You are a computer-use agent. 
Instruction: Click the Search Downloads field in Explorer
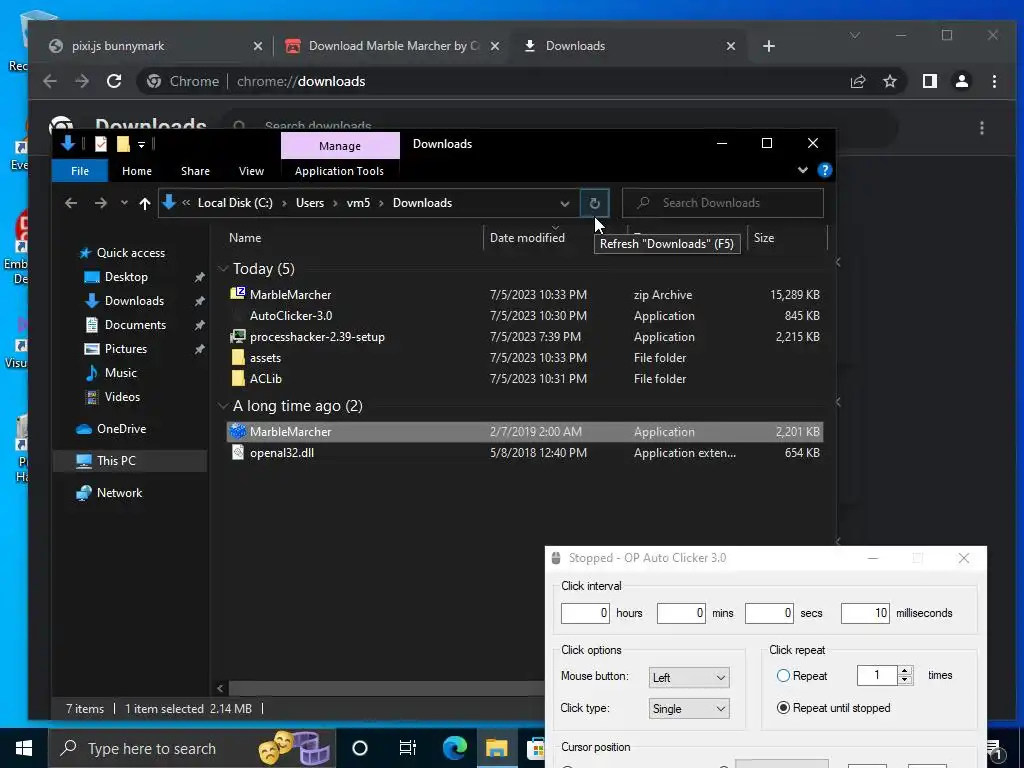(x=722, y=203)
